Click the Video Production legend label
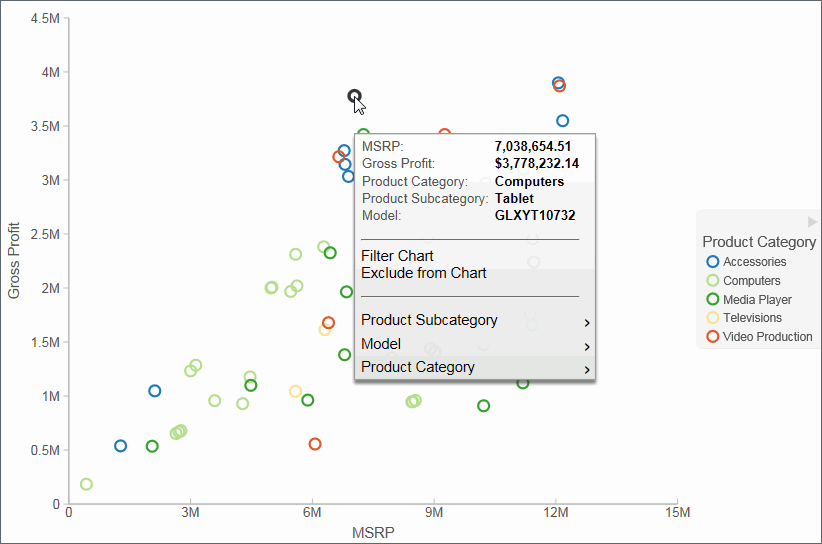Viewport: 822px width, 544px height. (x=767, y=337)
